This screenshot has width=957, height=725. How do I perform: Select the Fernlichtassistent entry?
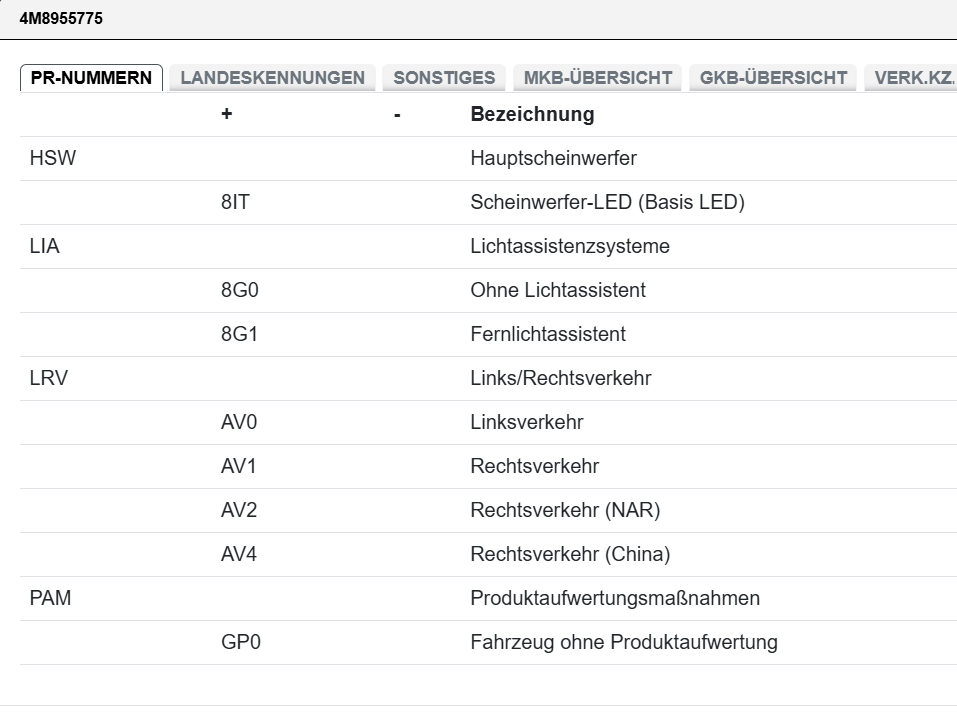[548, 334]
